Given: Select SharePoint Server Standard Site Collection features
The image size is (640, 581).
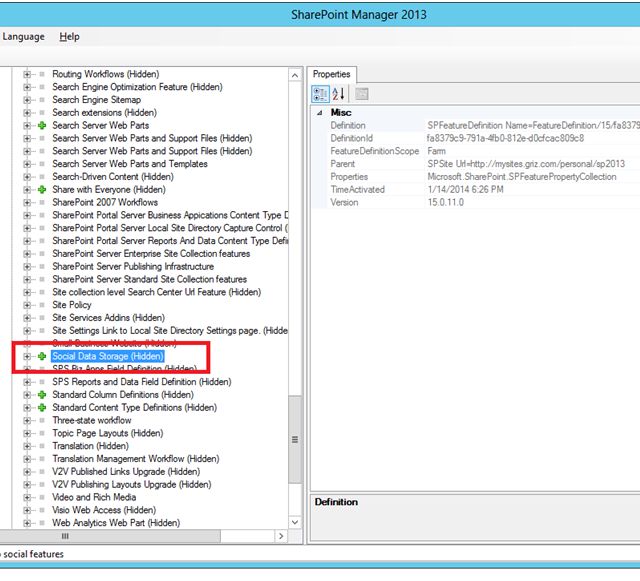Looking at the screenshot, I should [149, 279].
